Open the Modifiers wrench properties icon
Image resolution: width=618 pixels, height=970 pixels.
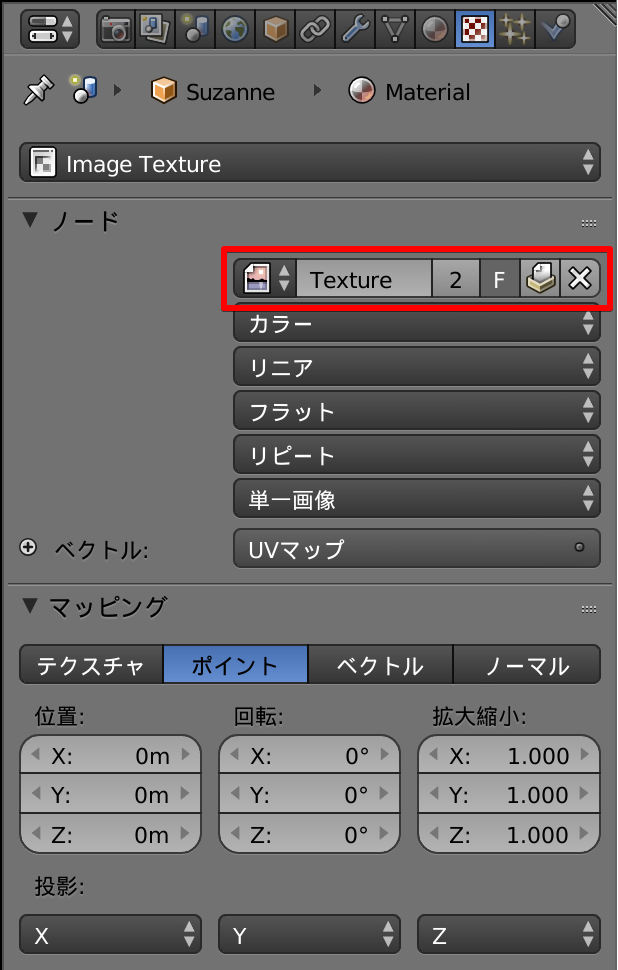pyautogui.click(x=354, y=29)
